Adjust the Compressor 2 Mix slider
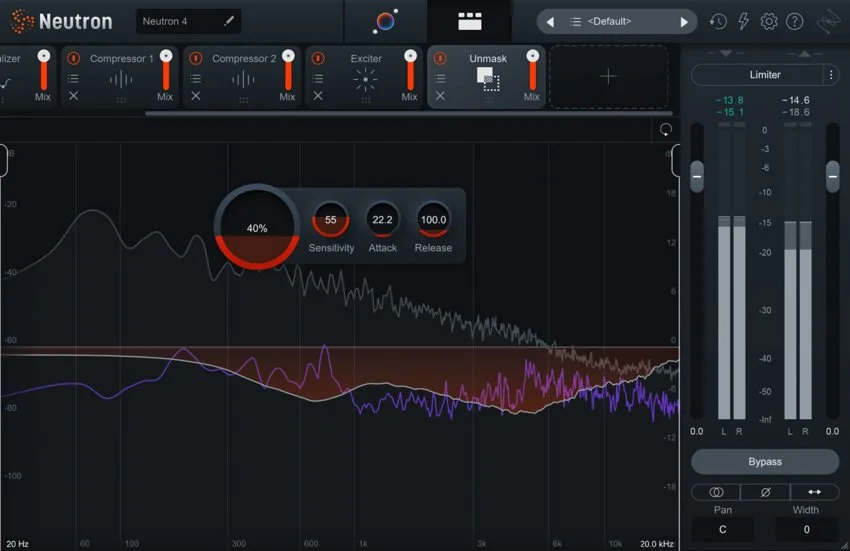This screenshot has height=551, width=850. (288, 71)
